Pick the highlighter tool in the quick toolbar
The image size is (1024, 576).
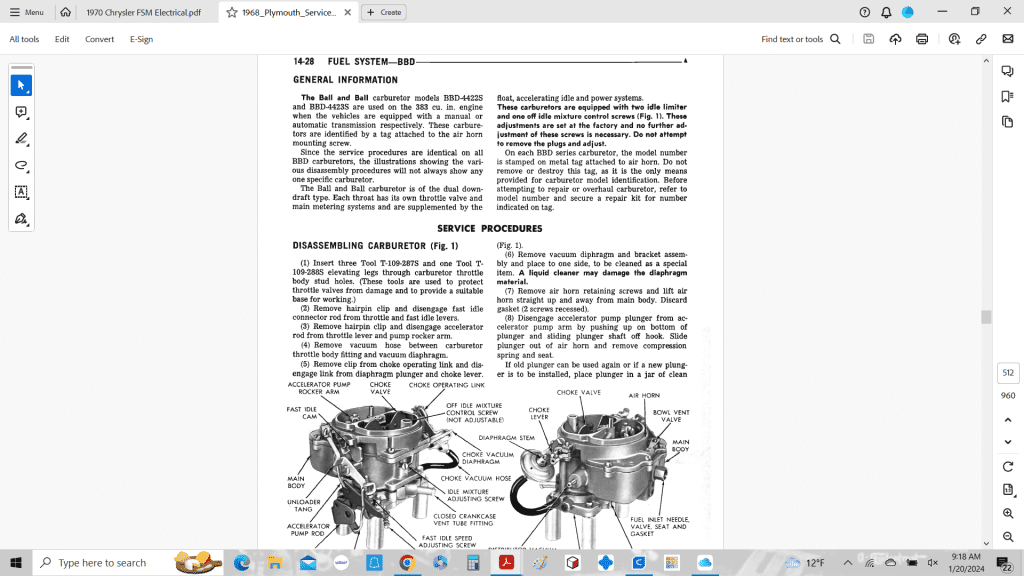click(x=21, y=139)
